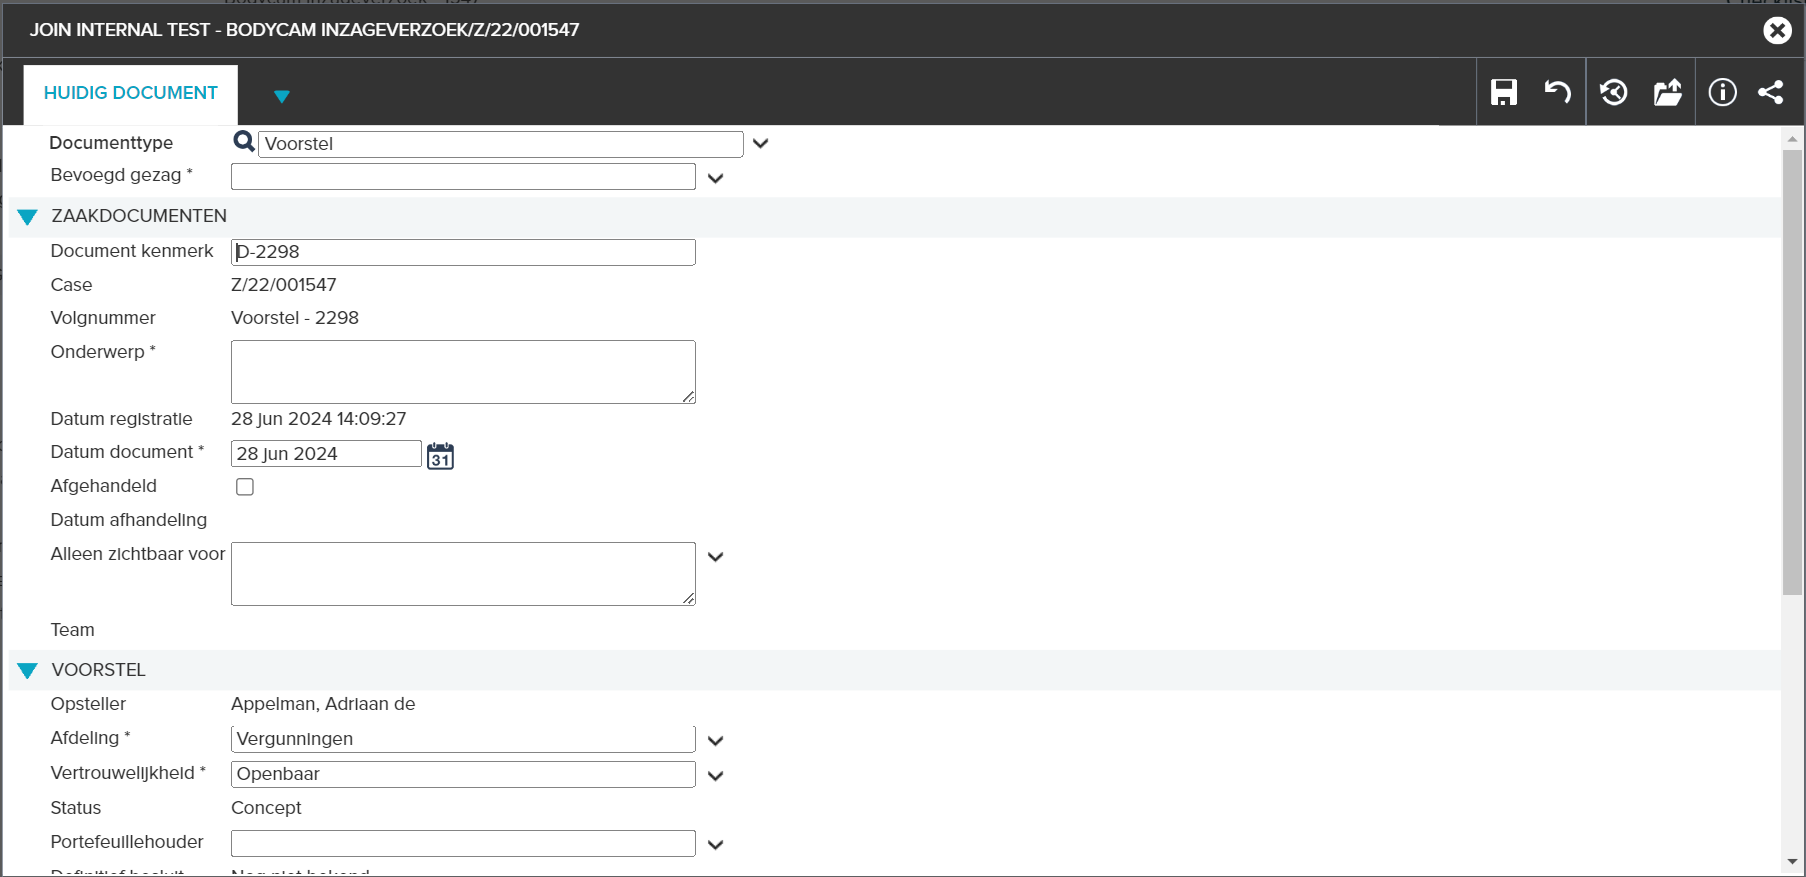Open the Documenttype dropdown arrow
1806x877 pixels.
761,143
